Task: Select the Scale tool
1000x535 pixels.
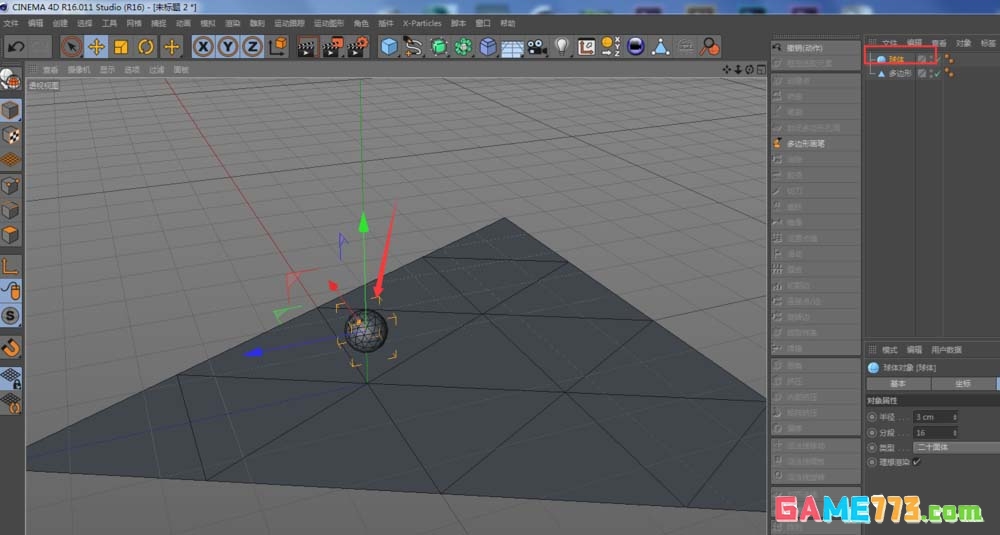Action: pos(121,47)
